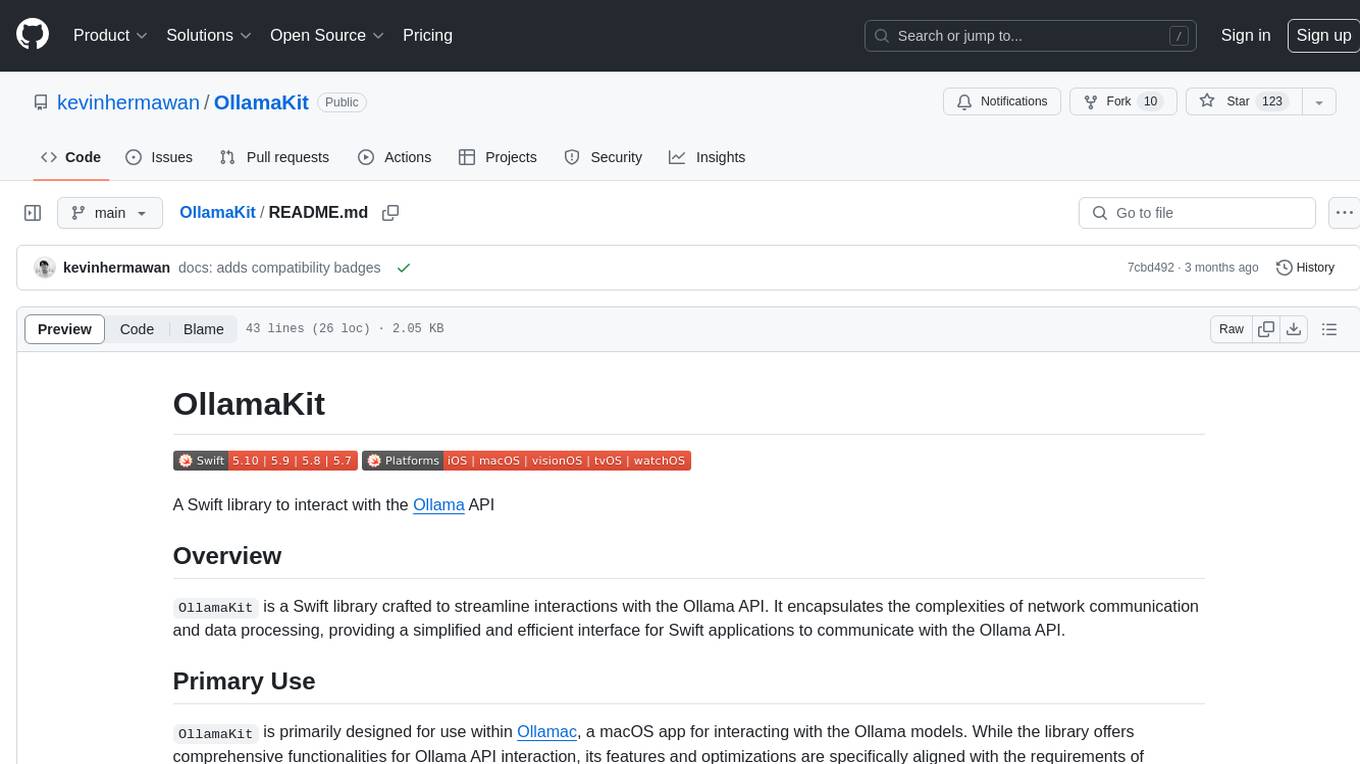
Task: Download the raw file
Action: [x=1293, y=329]
